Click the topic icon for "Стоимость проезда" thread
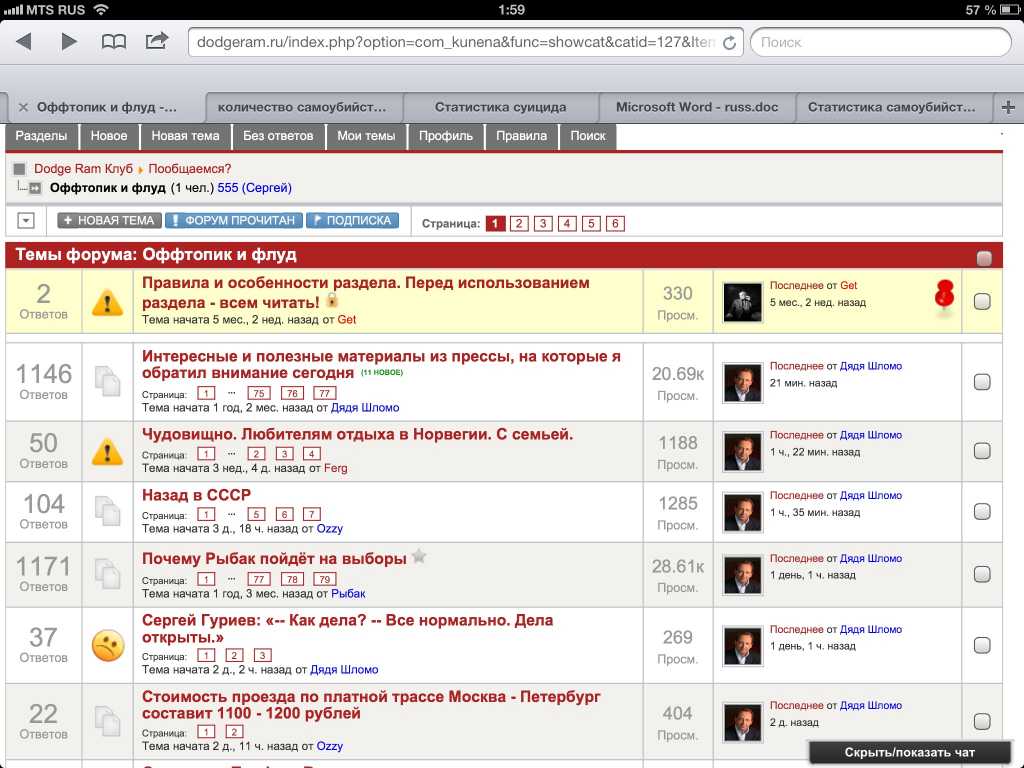 (x=108, y=721)
